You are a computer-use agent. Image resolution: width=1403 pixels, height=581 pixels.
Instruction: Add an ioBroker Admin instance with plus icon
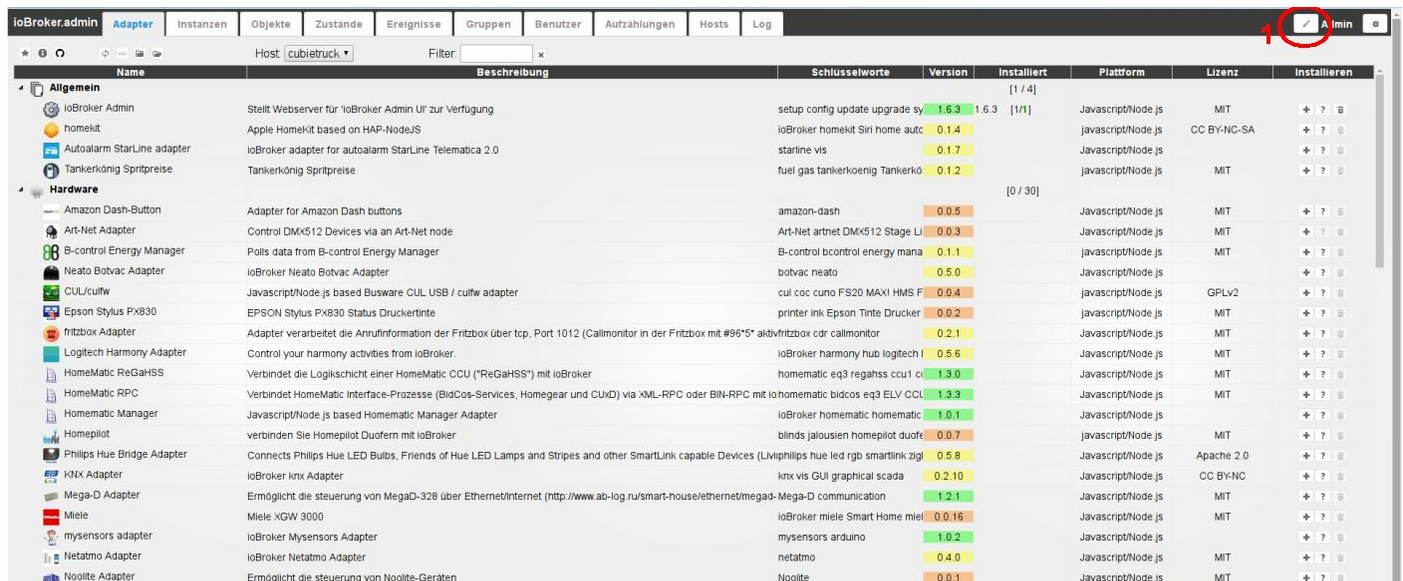(x=1306, y=109)
